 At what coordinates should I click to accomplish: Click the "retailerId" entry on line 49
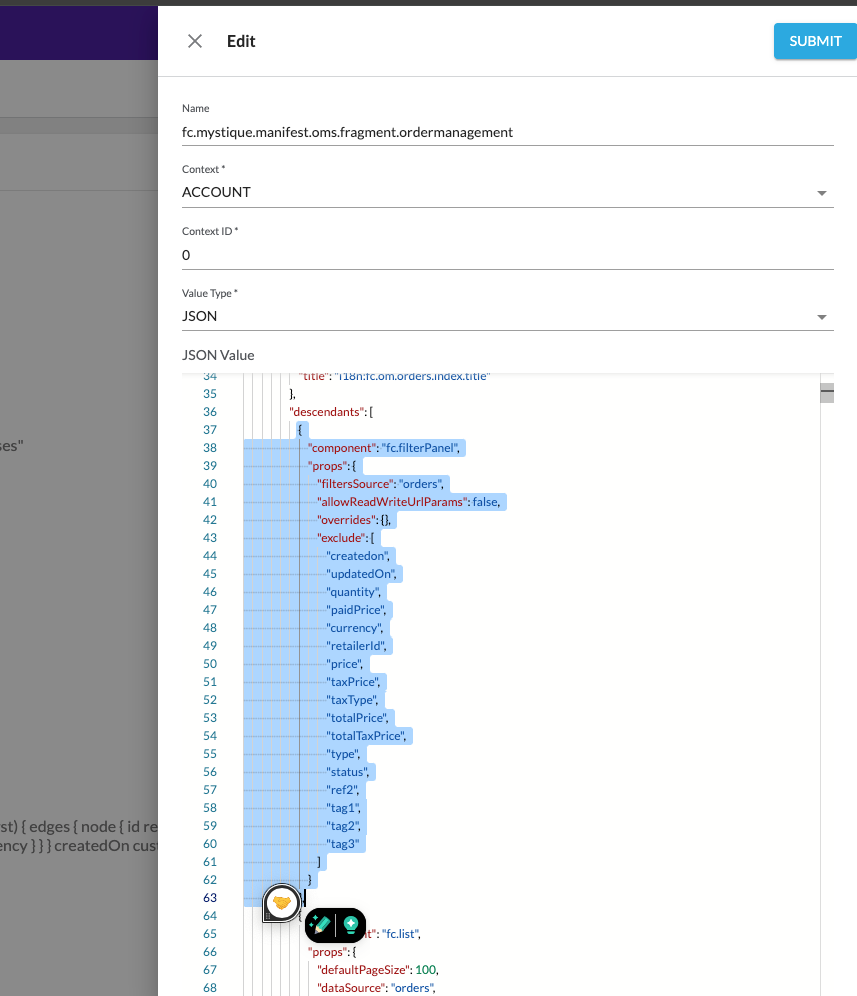point(356,646)
